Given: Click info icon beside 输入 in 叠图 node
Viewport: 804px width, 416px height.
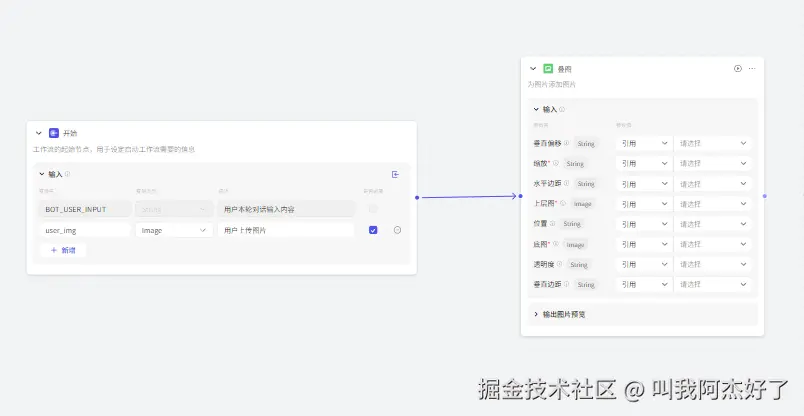Looking at the screenshot, I should (562, 109).
